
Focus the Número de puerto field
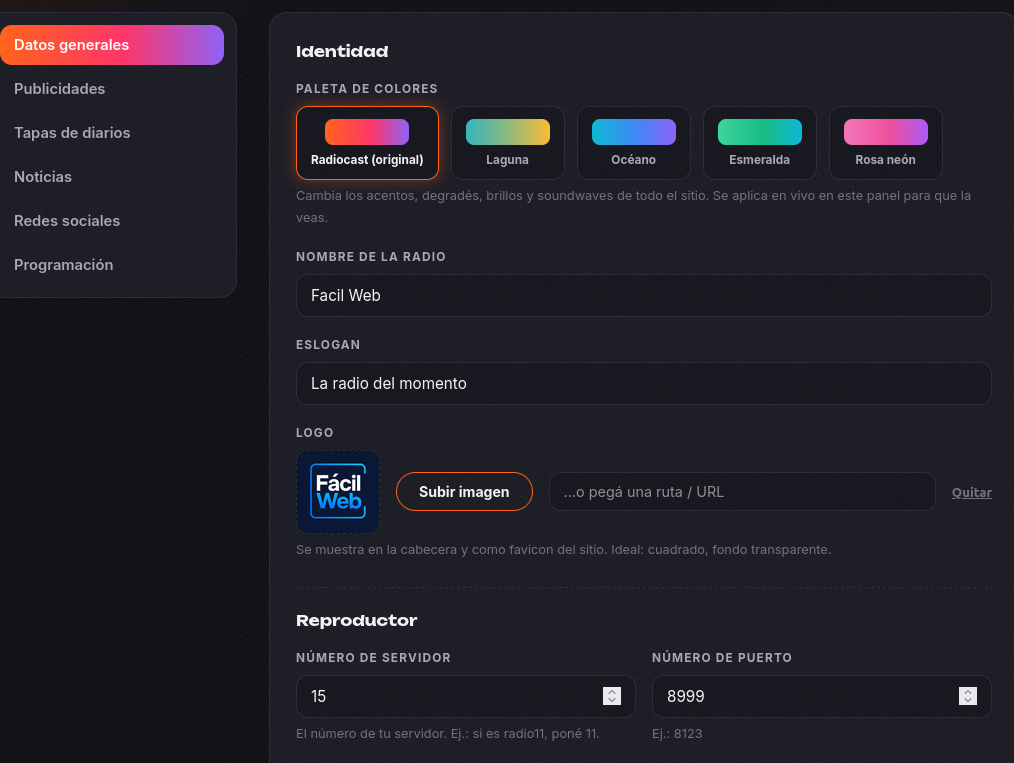[x=821, y=696]
